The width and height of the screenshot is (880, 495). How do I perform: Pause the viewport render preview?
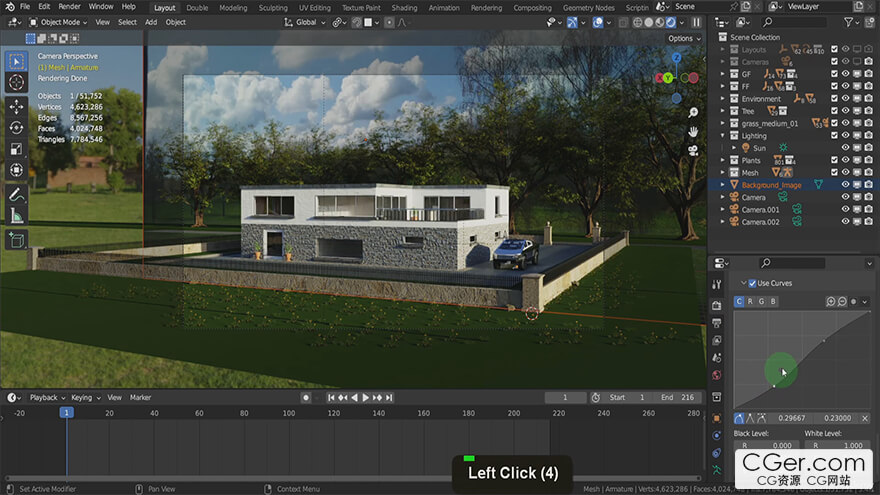[x=696, y=22]
